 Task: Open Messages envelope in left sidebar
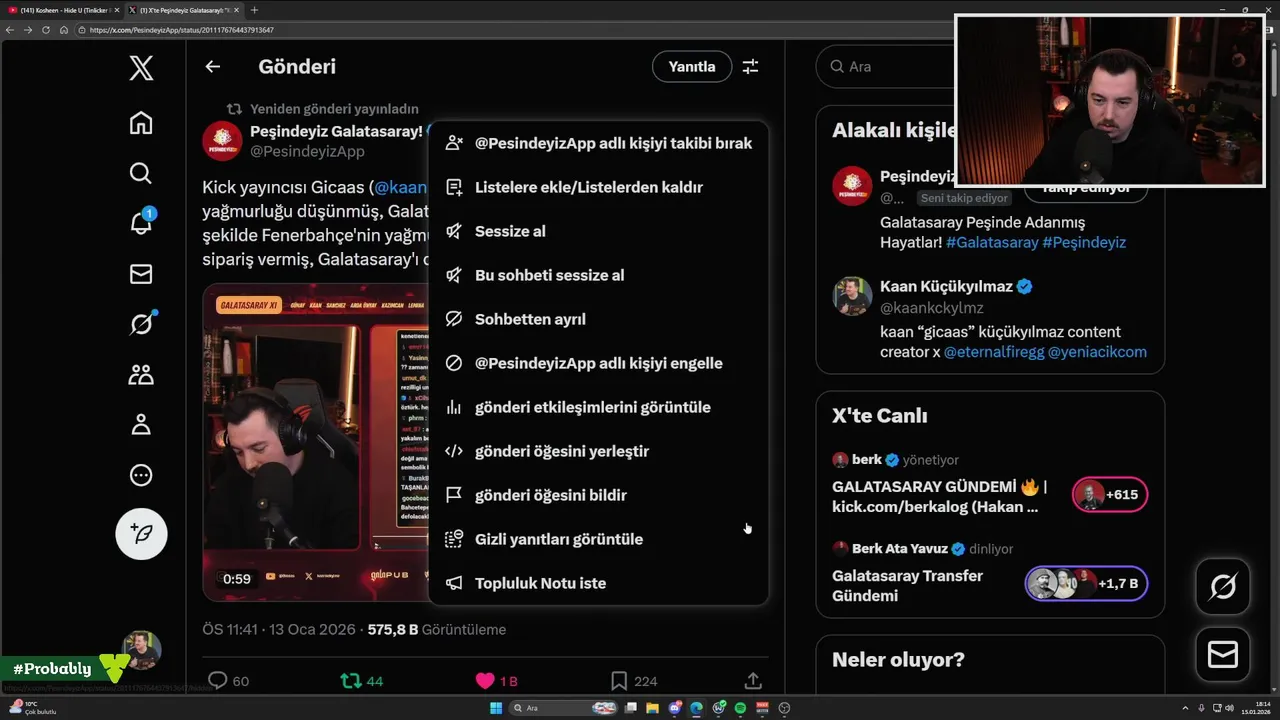pyautogui.click(x=141, y=274)
